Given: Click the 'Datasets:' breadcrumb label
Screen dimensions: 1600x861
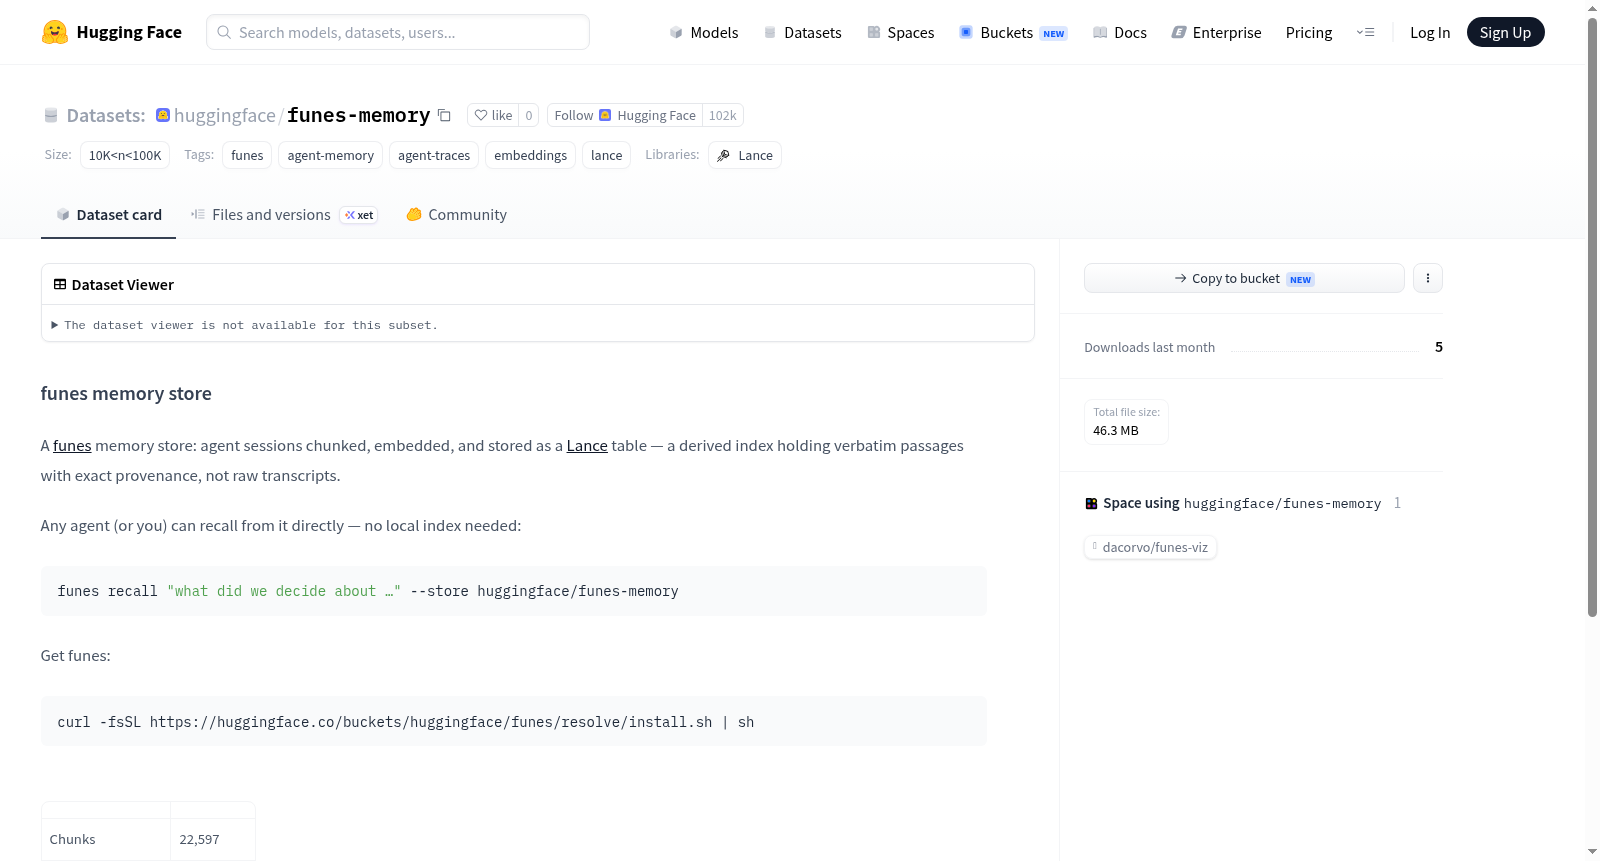Looking at the screenshot, I should (106, 116).
